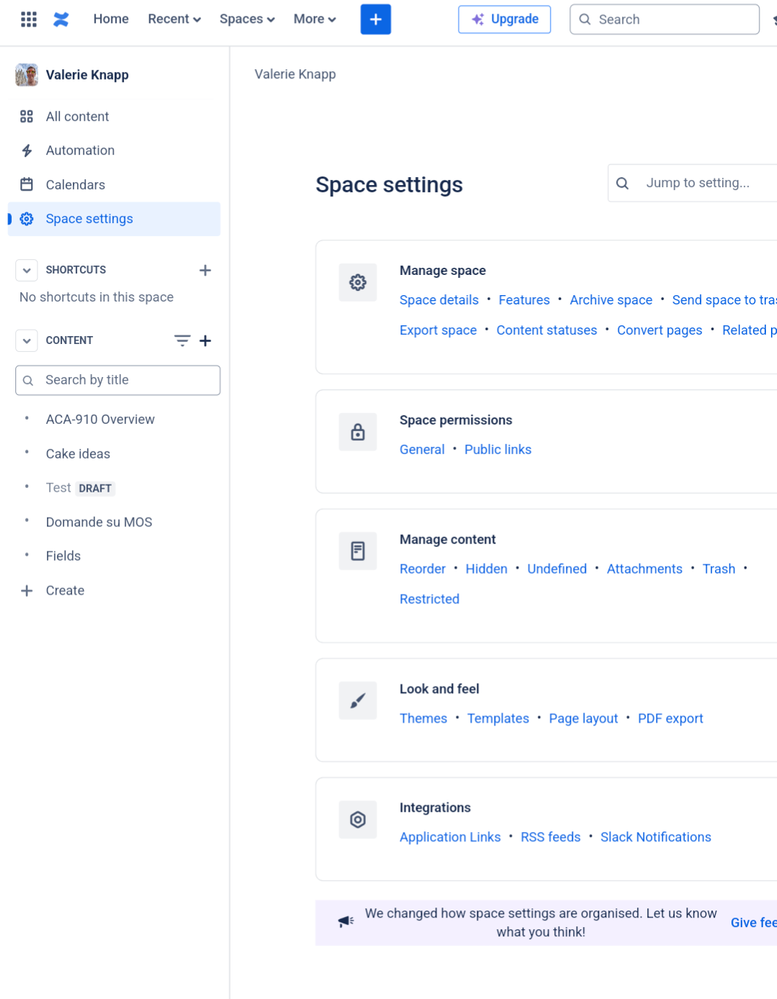Click the Manage space gear icon
Screen dimensions: 777x999
pyautogui.click(x=357, y=282)
